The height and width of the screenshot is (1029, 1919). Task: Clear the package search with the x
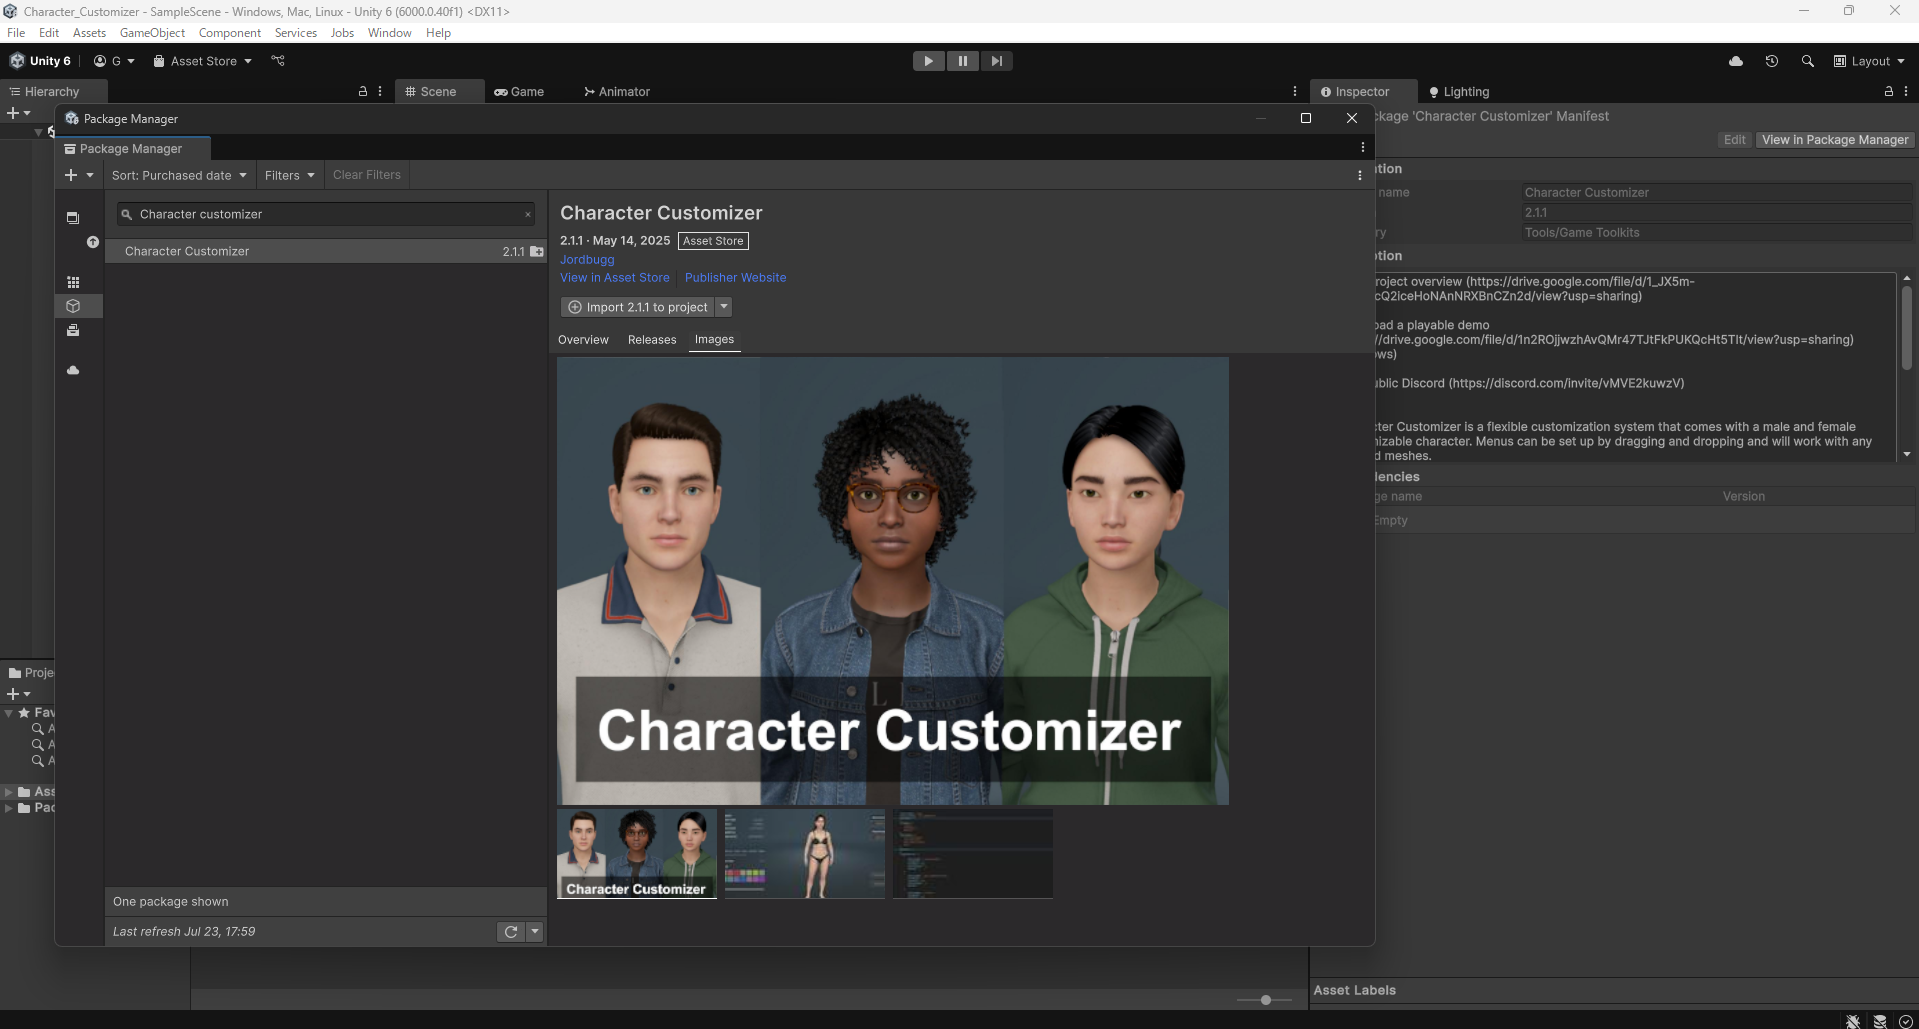coord(528,214)
